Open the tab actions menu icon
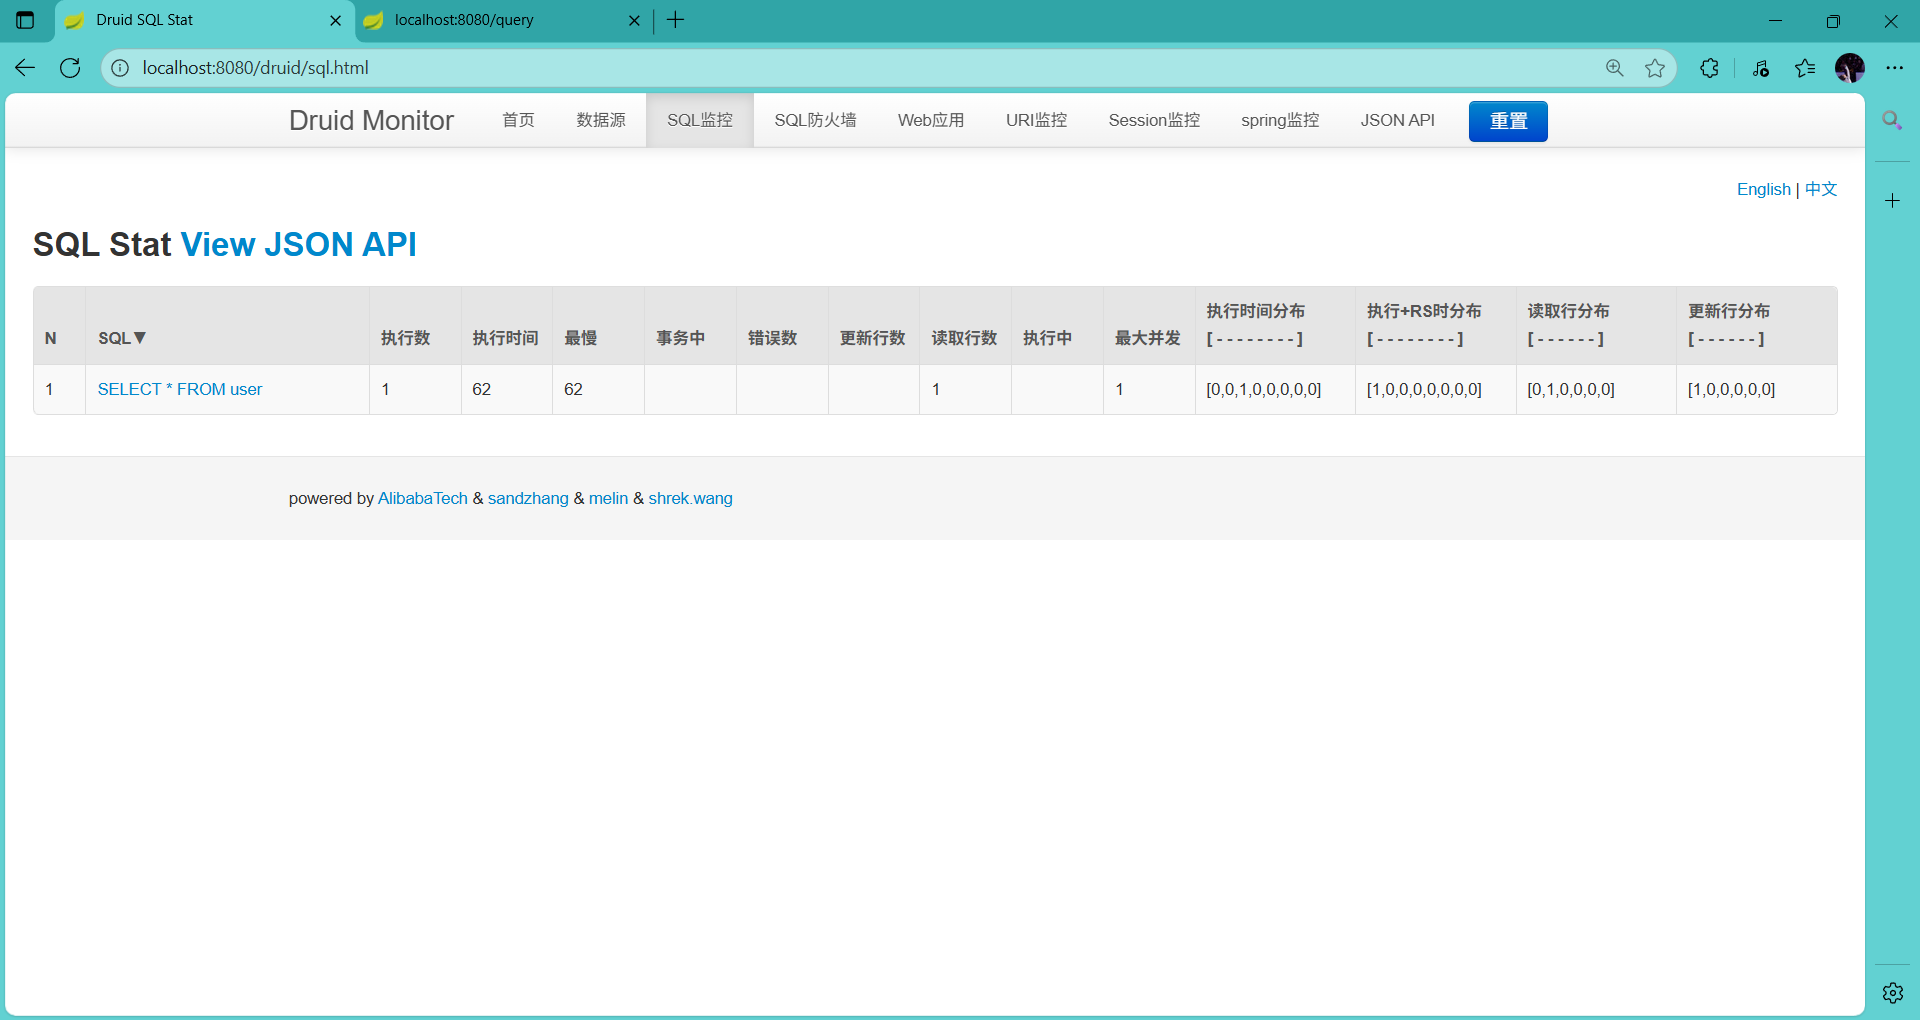Viewport: 1920px width, 1020px height. pyautogui.click(x=25, y=20)
